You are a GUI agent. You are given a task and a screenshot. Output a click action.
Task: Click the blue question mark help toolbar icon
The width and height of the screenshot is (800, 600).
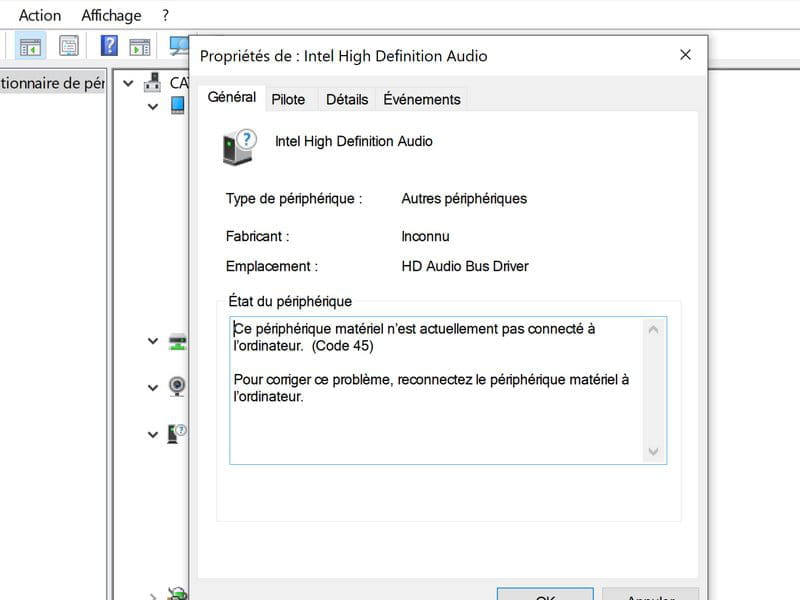pos(109,46)
